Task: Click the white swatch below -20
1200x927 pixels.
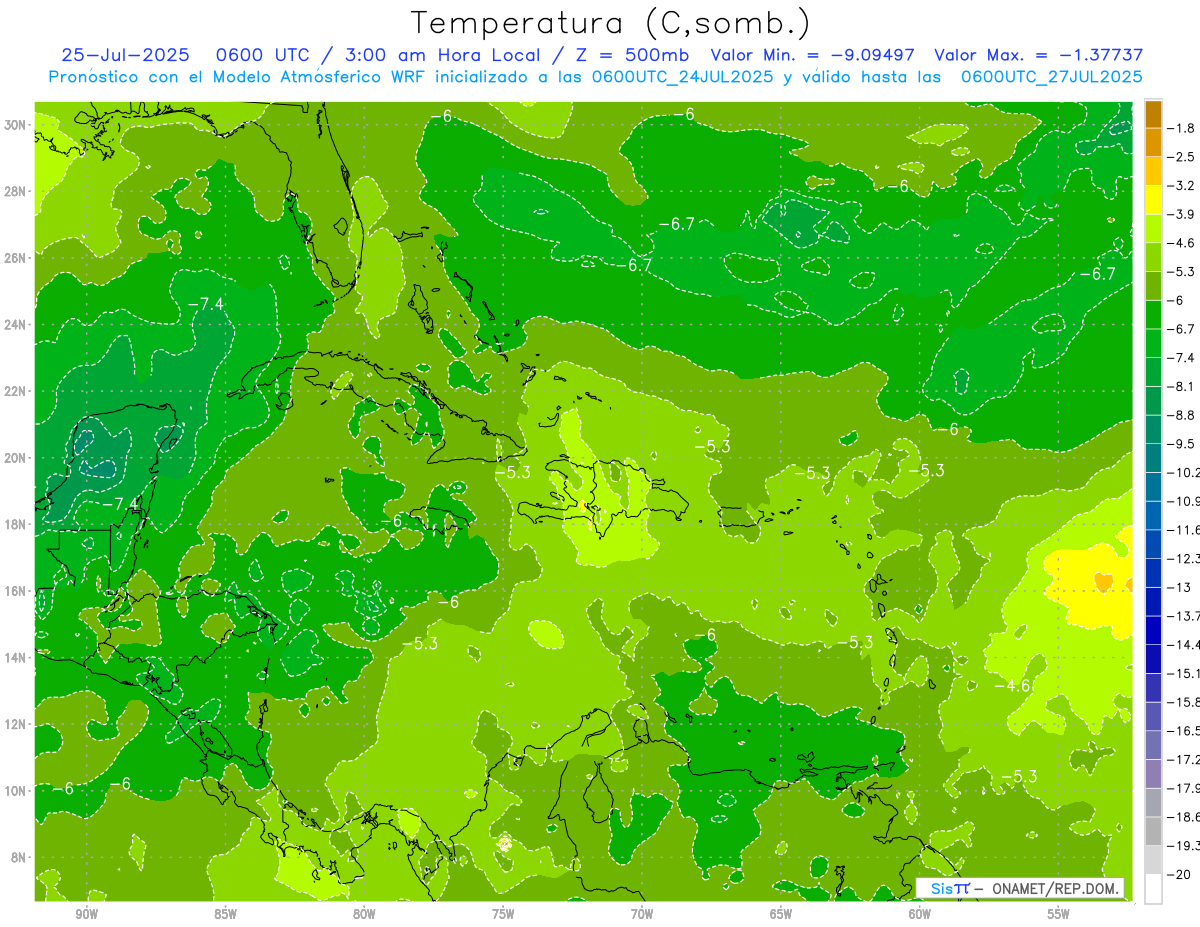Action: [x=1153, y=888]
